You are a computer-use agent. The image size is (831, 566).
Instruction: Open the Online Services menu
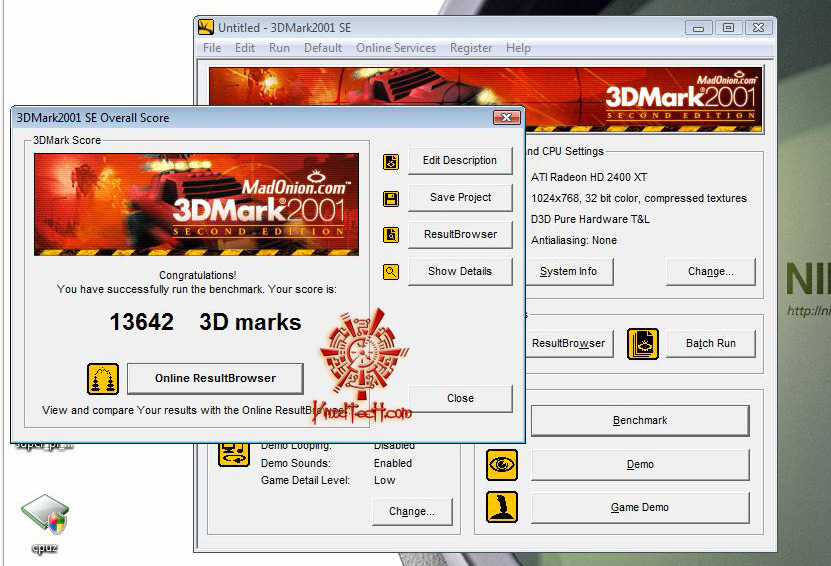[x=396, y=48]
